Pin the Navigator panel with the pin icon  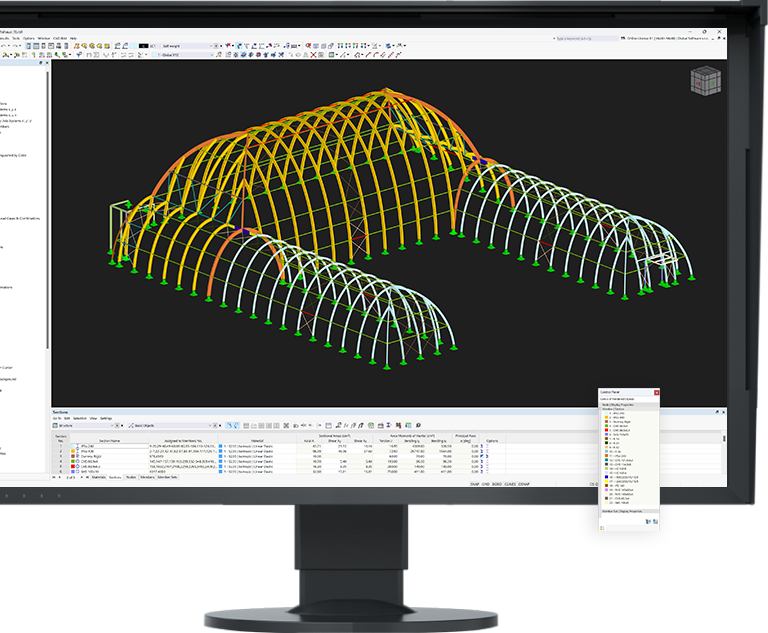(41, 63)
